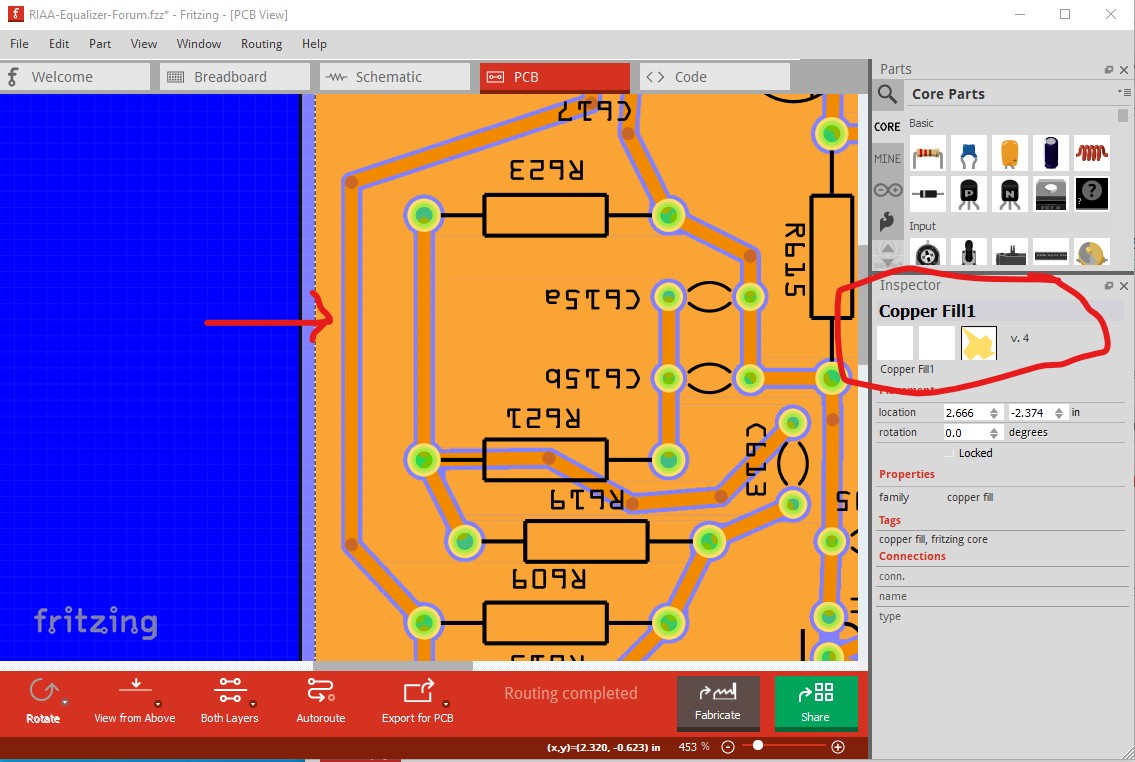Switch to the Code tab
The height and width of the screenshot is (762, 1135).
click(x=715, y=77)
